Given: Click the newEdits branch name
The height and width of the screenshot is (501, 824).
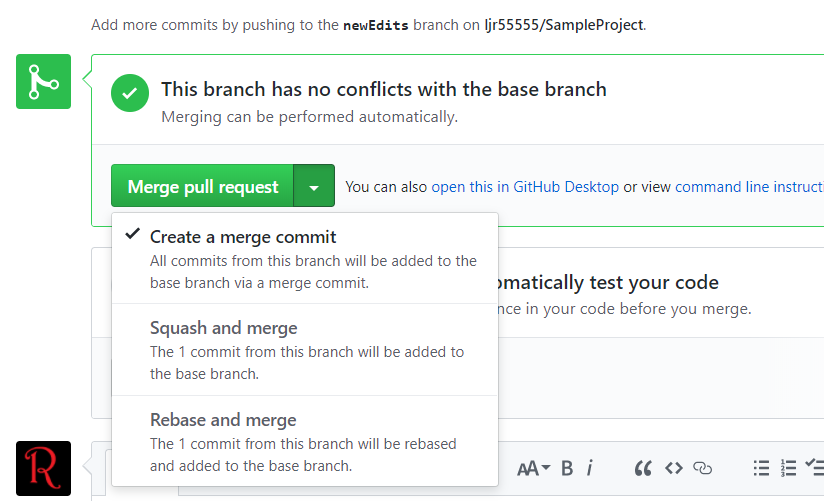Looking at the screenshot, I should tap(376, 25).
